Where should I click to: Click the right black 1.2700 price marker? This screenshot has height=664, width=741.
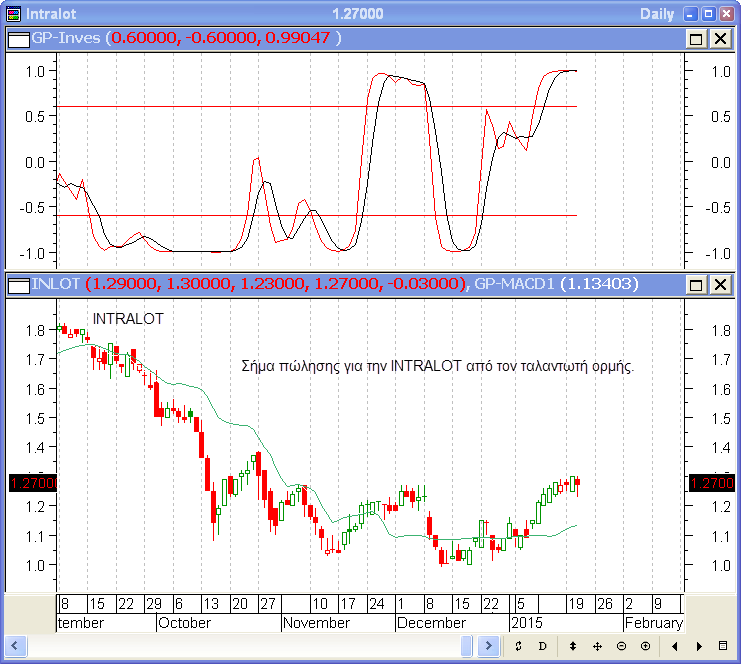pyautogui.click(x=712, y=483)
